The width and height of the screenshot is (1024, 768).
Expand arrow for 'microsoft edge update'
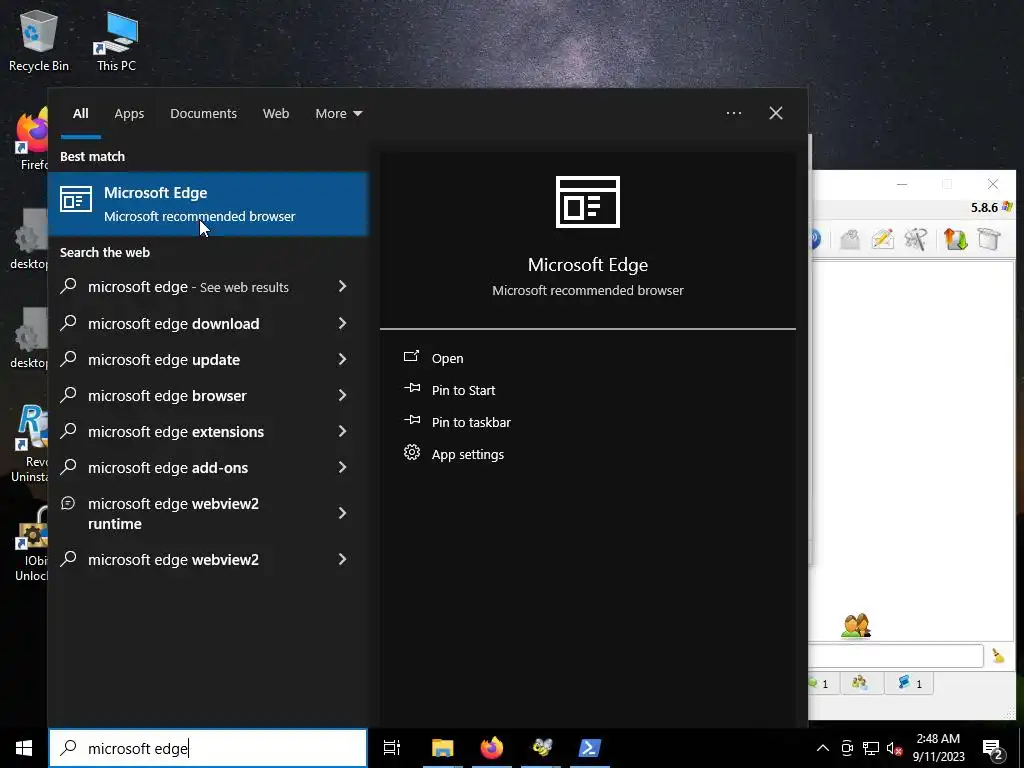point(342,359)
